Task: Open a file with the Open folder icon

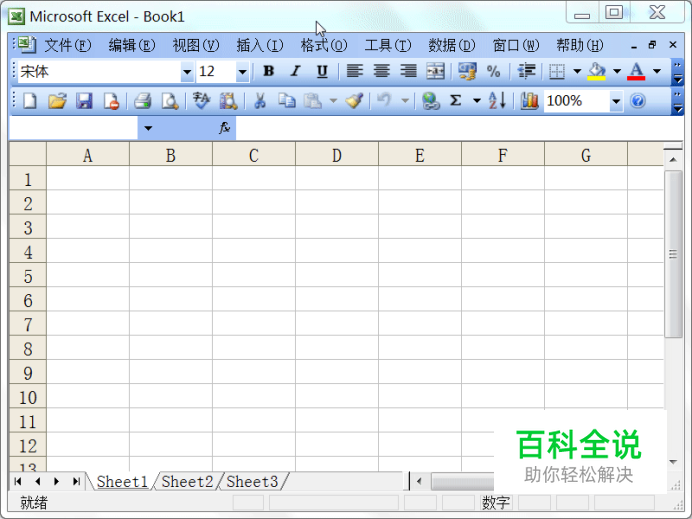Action: point(57,101)
